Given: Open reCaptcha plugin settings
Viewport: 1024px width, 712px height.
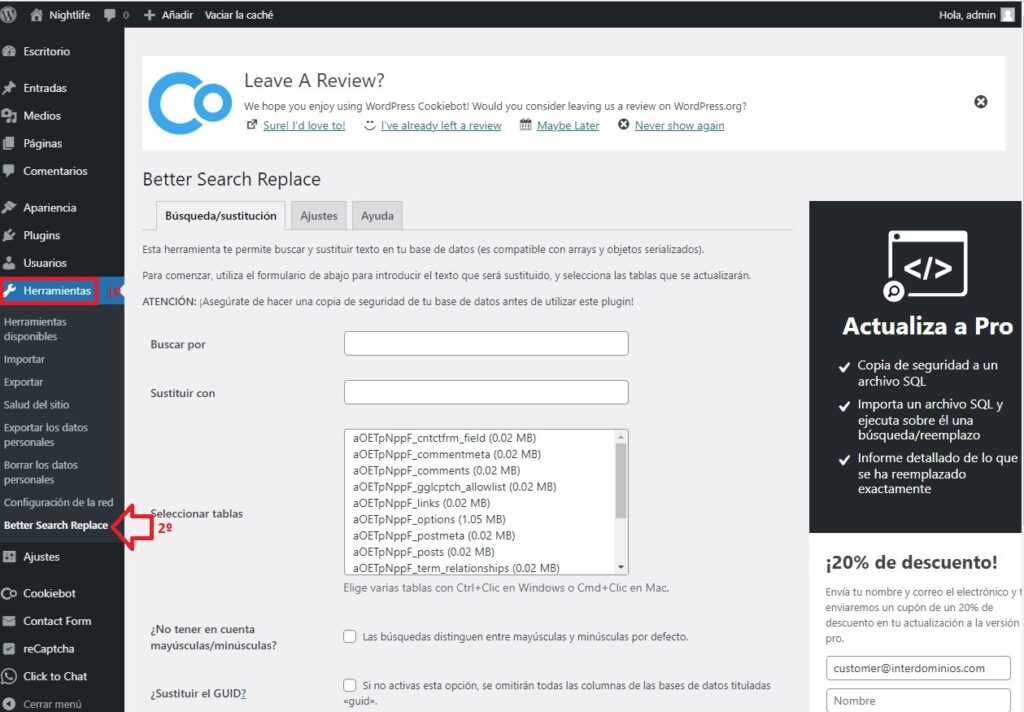Looking at the screenshot, I should pos(48,649).
